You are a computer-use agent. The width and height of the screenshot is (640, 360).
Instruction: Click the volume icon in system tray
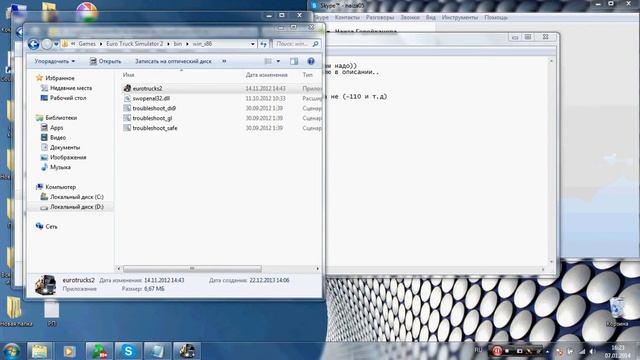[592, 351]
